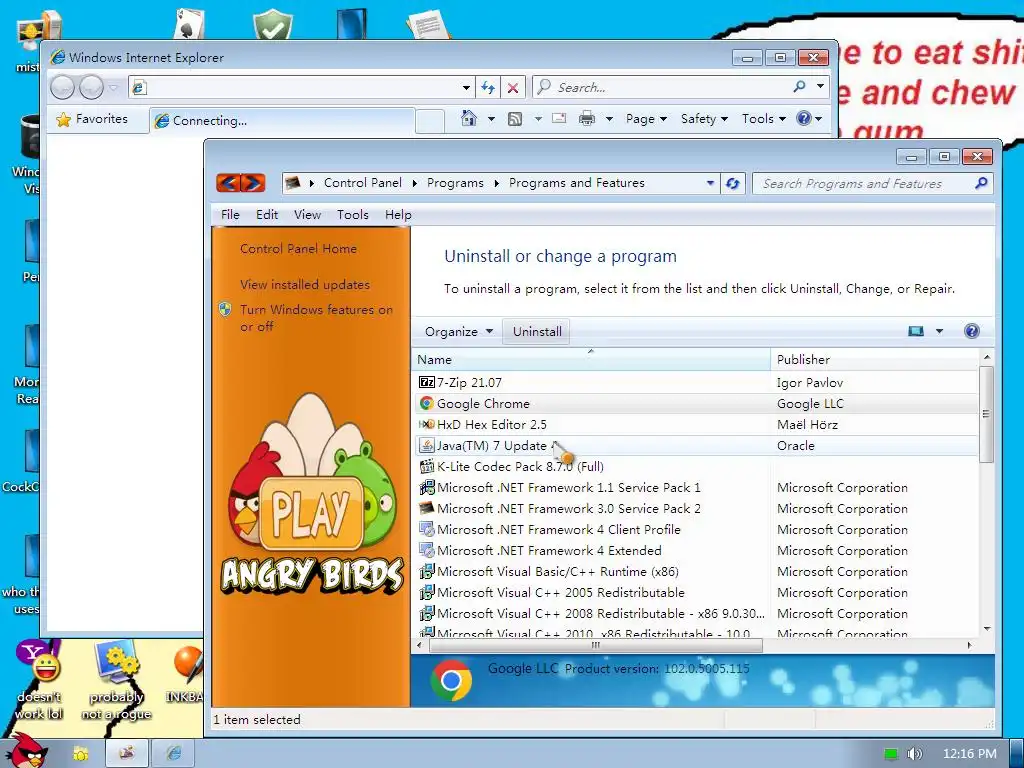Viewport: 1024px width, 768px height.
Task: Expand the Page menu in Internet Explorer
Action: (646, 119)
